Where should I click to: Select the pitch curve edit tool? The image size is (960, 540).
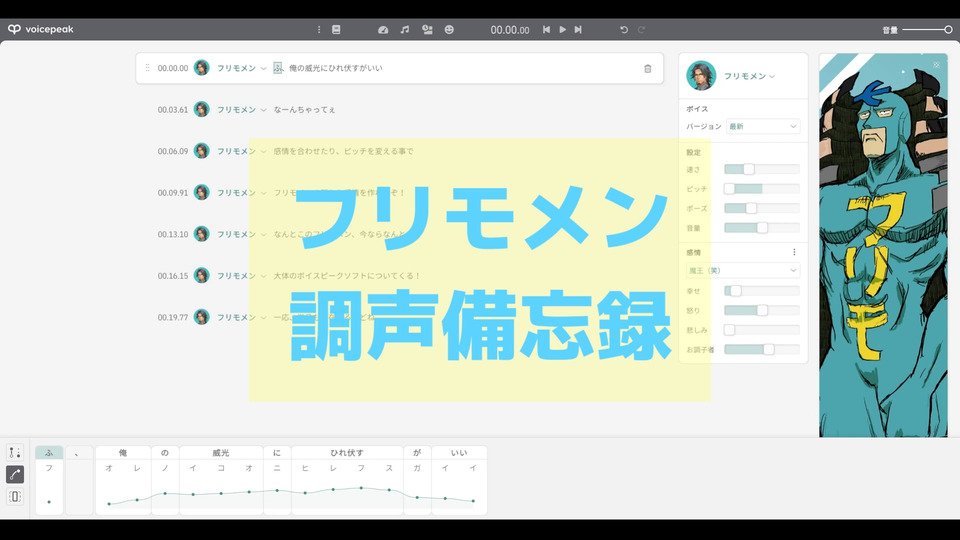15,474
